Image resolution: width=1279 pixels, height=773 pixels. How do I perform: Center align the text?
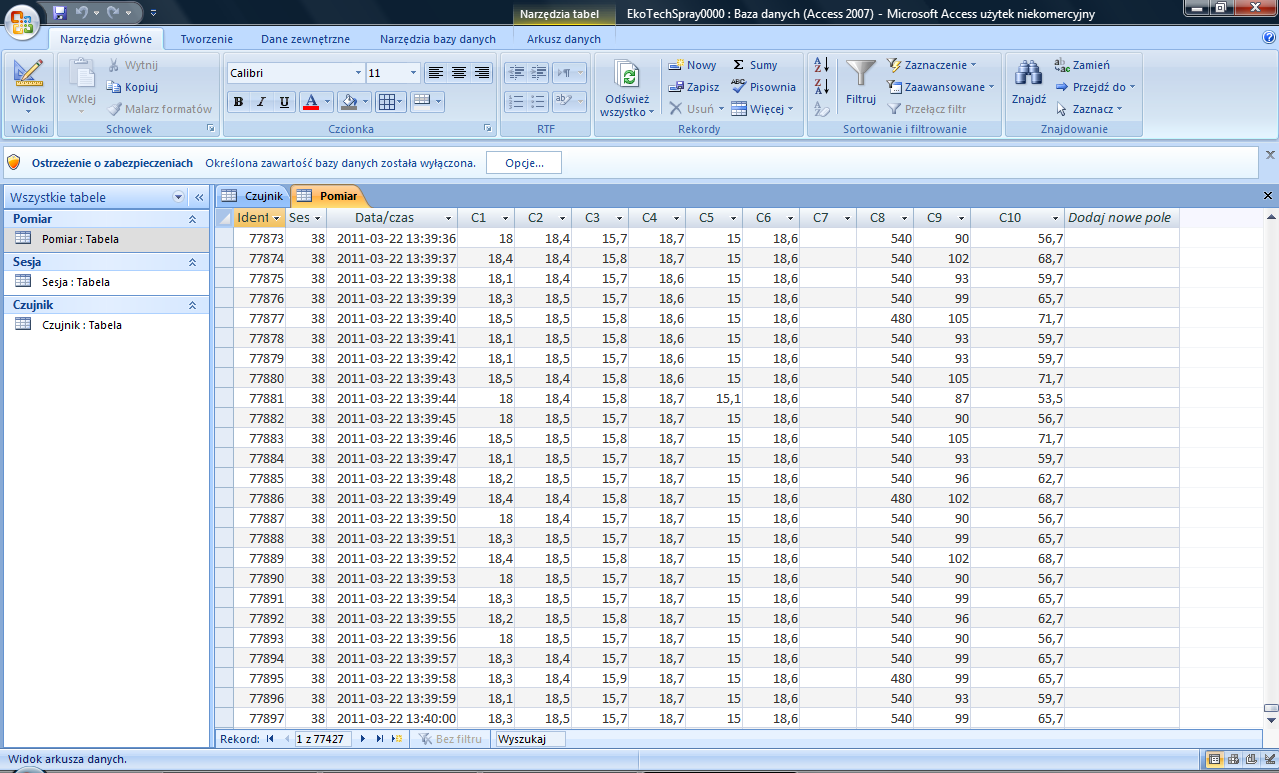tap(459, 72)
